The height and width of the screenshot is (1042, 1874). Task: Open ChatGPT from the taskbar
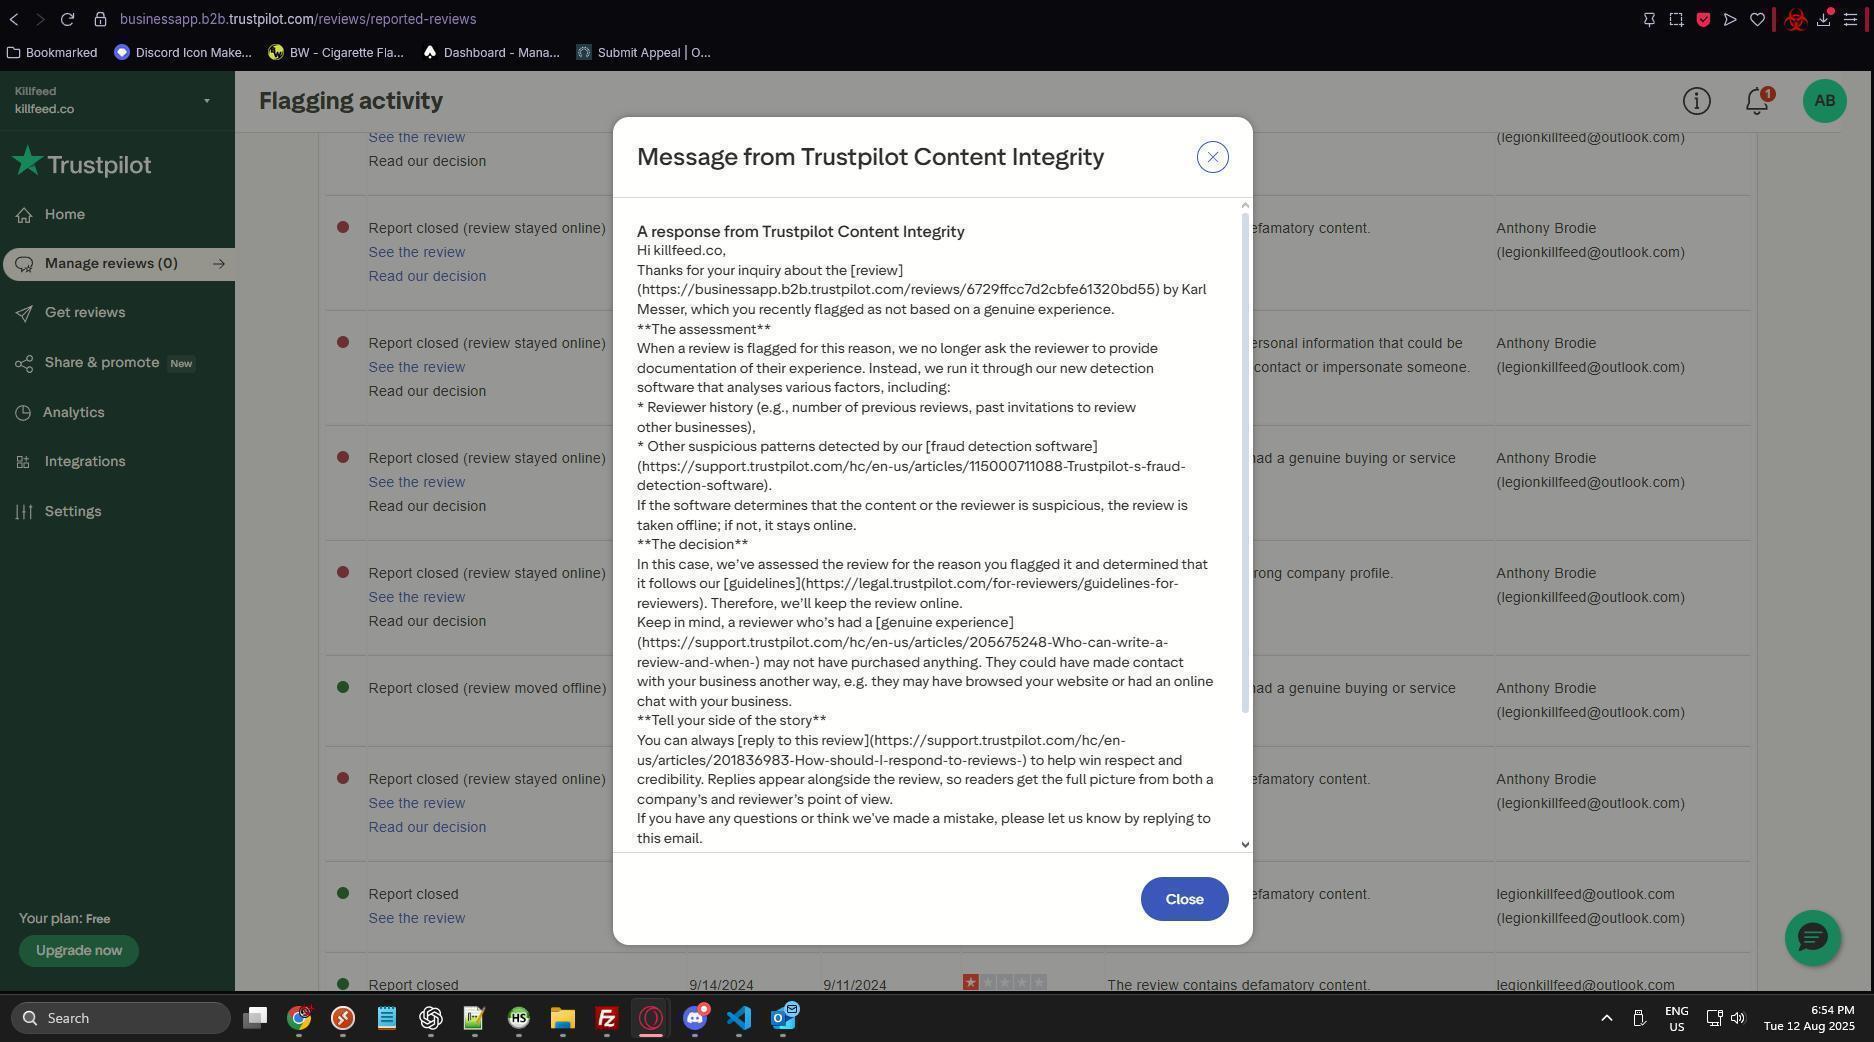click(x=431, y=1018)
